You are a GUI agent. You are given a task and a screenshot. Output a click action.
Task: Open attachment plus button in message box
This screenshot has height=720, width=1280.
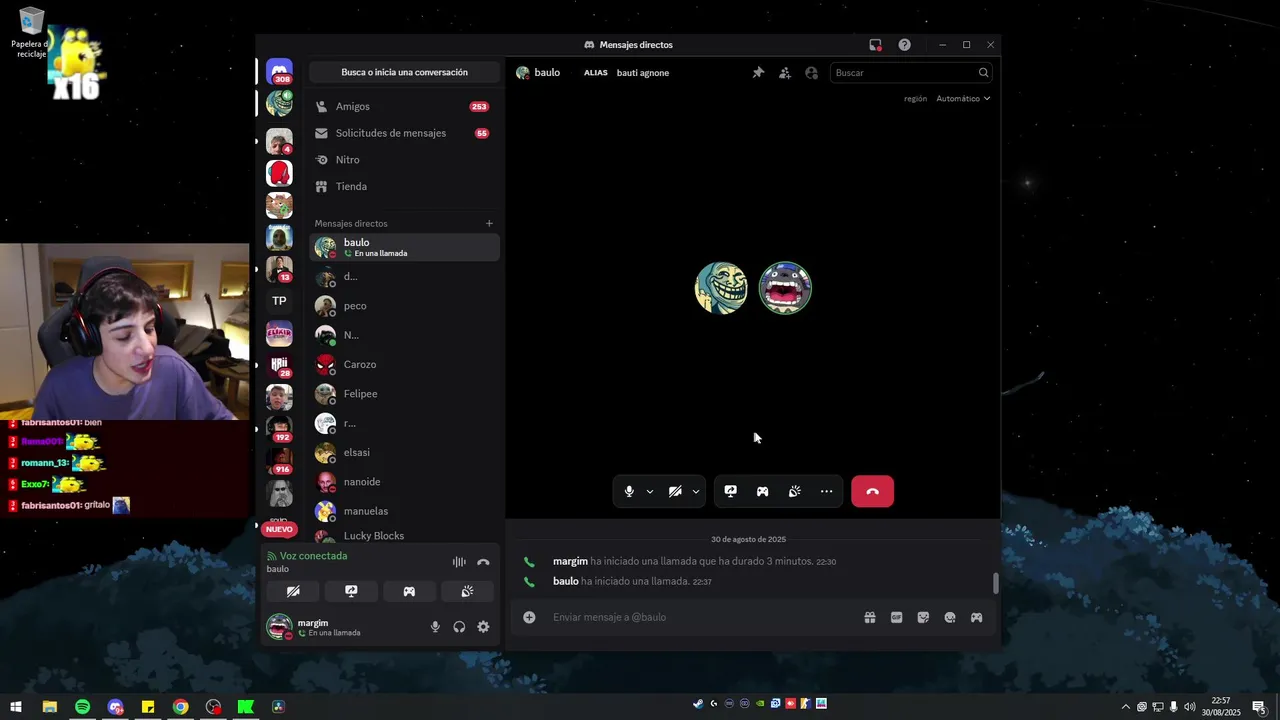point(529,617)
